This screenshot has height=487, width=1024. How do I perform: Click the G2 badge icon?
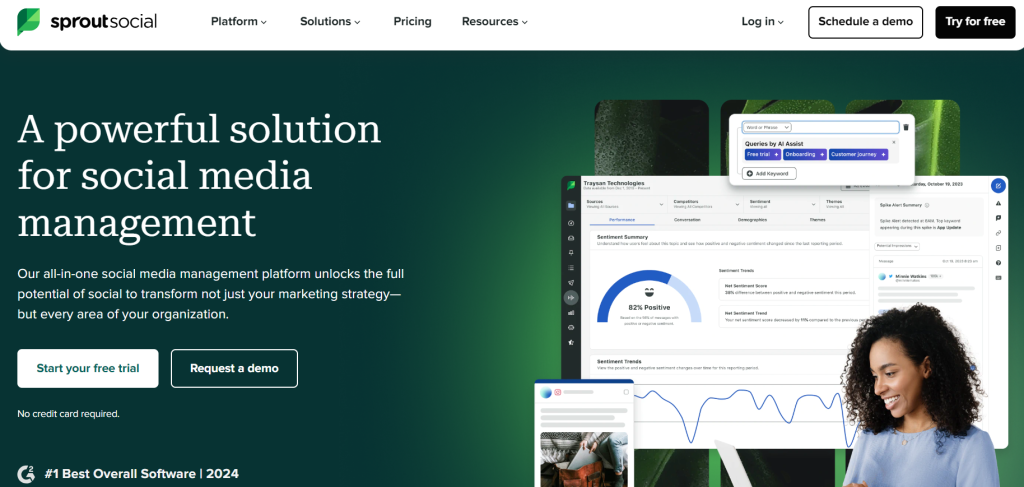coord(26,473)
